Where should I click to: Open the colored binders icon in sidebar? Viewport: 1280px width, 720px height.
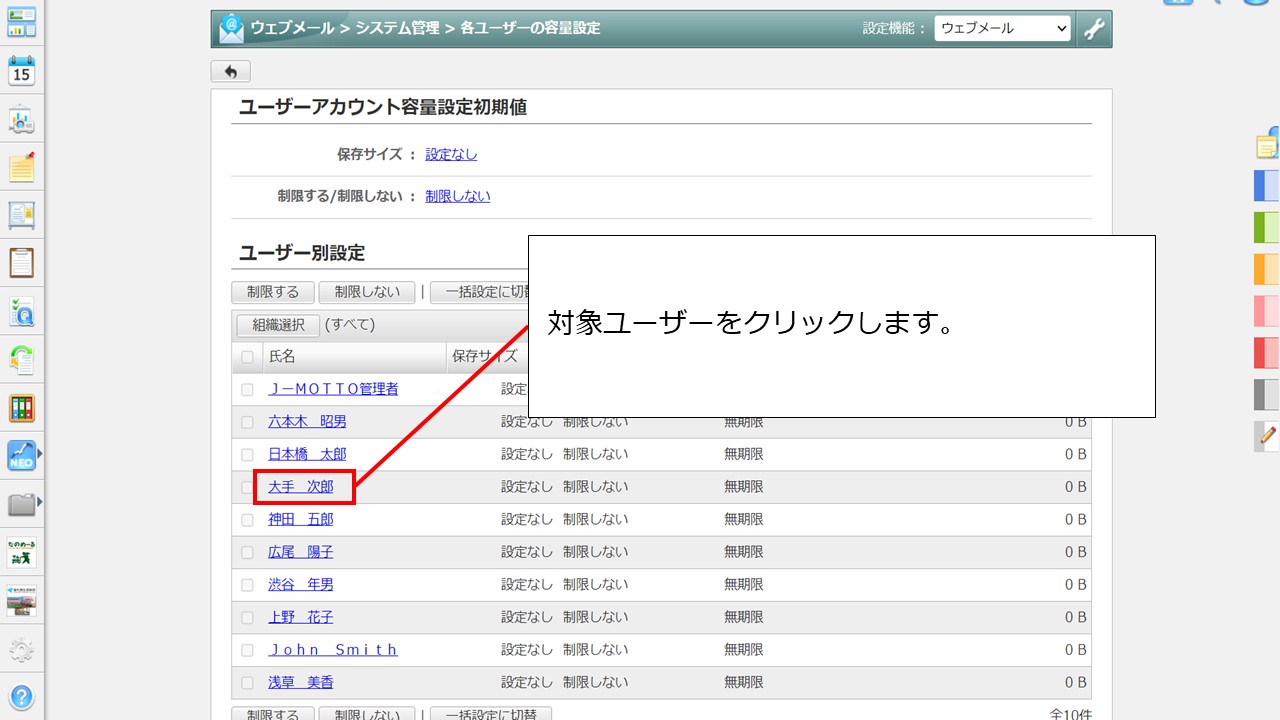pyautogui.click(x=21, y=408)
